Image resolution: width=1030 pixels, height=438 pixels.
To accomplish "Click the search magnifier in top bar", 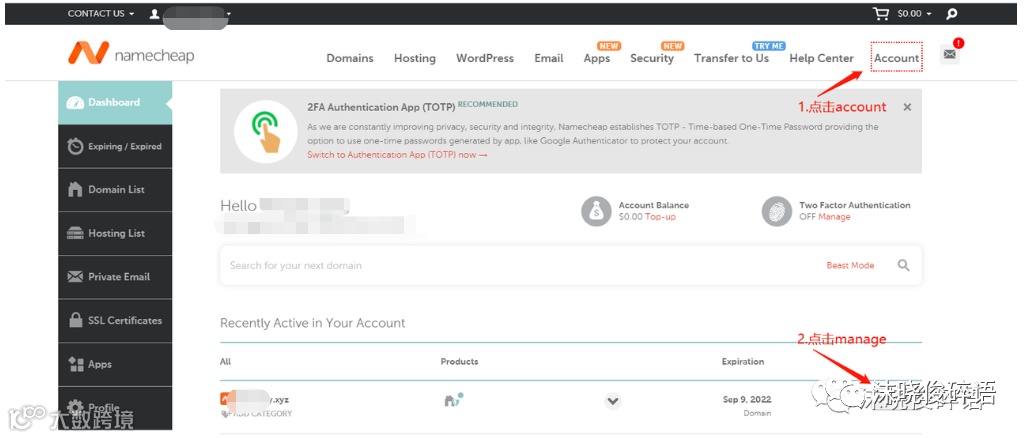I will click(951, 14).
